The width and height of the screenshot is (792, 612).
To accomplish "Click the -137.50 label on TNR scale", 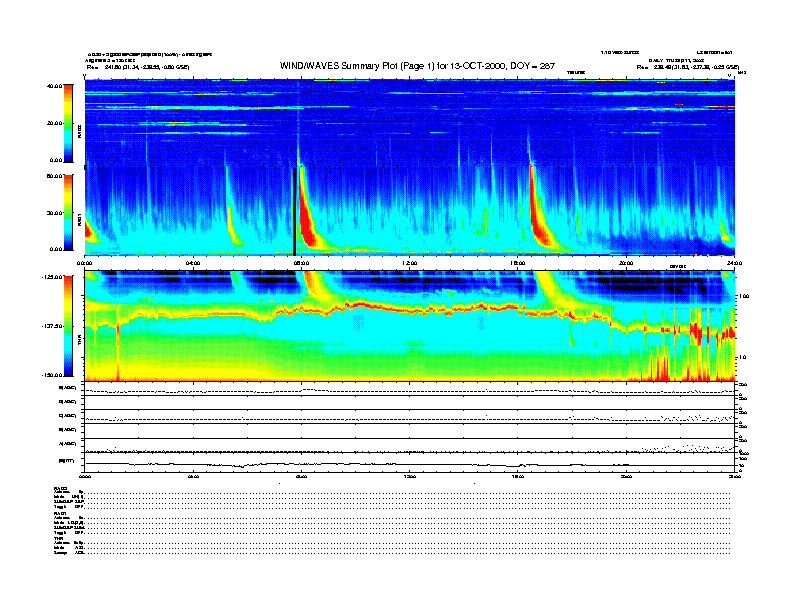I will click(x=52, y=326).
